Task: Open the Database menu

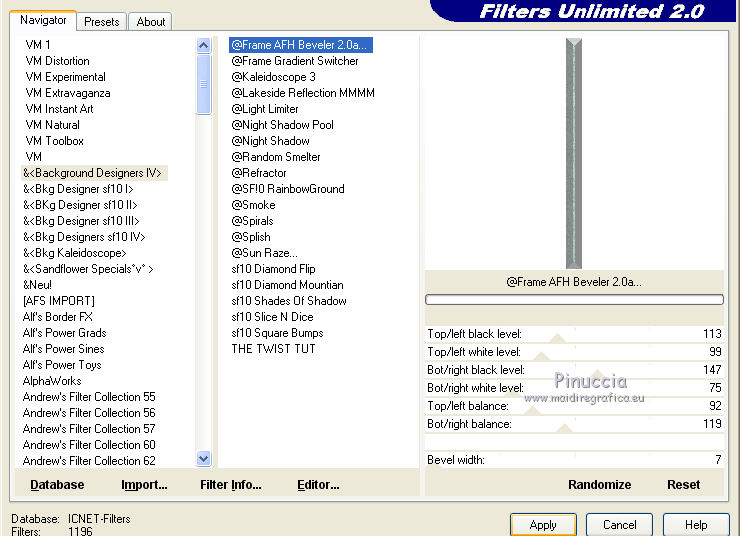Action: (57, 485)
